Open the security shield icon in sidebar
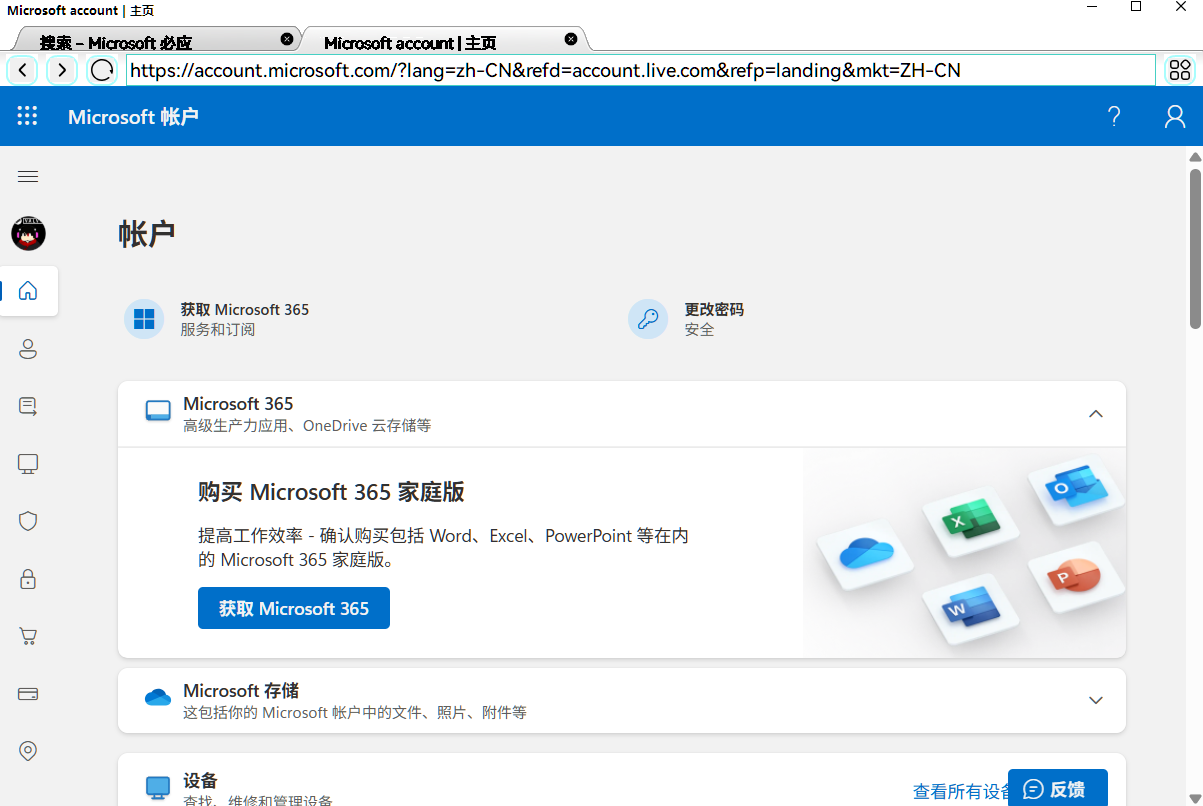 28,521
